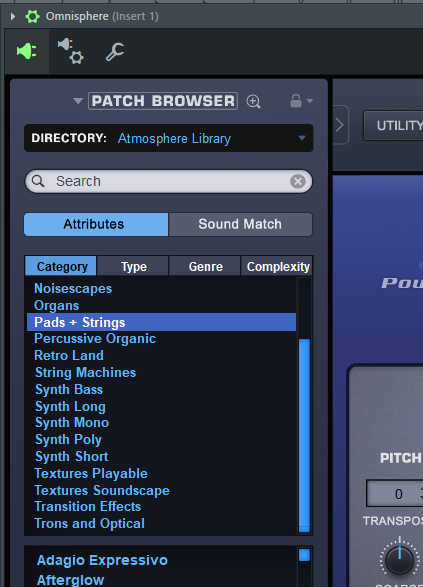Open the Directory Atmosphere Library dropdown
The height and width of the screenshot is (587, 423).
coord(168,138)
